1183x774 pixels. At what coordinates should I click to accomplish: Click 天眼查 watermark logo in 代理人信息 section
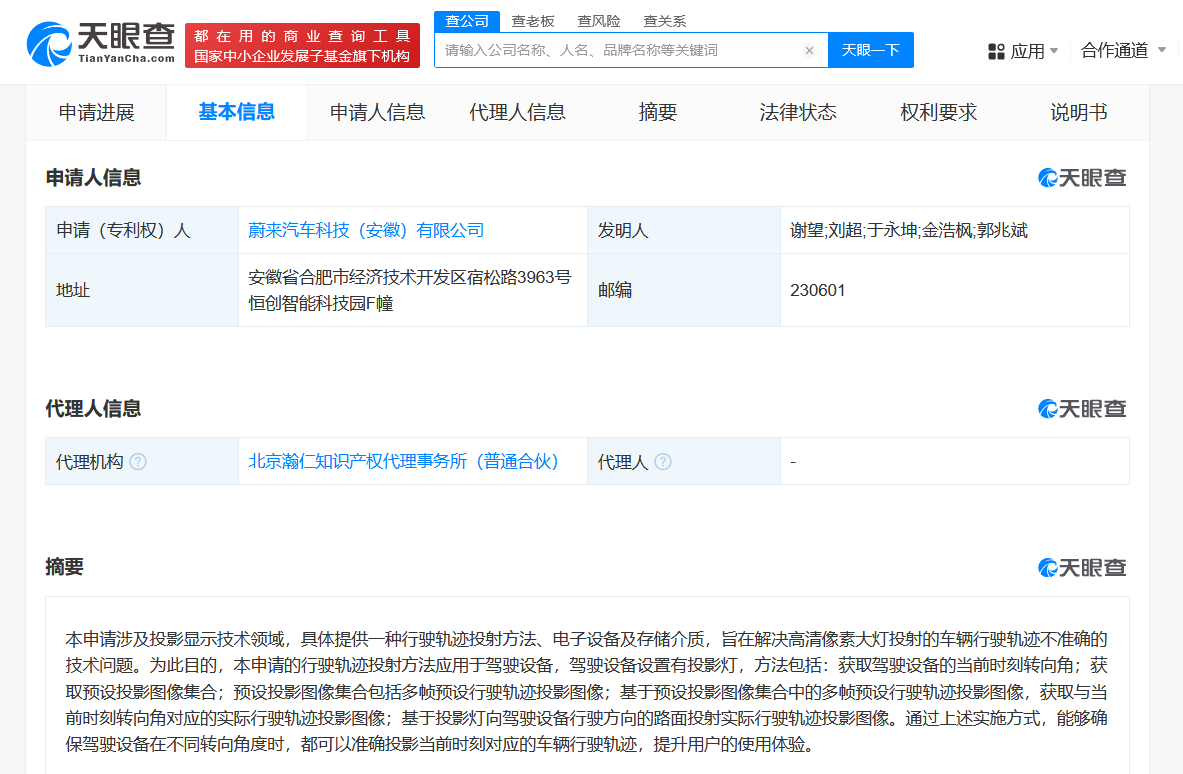(1082, 409)
